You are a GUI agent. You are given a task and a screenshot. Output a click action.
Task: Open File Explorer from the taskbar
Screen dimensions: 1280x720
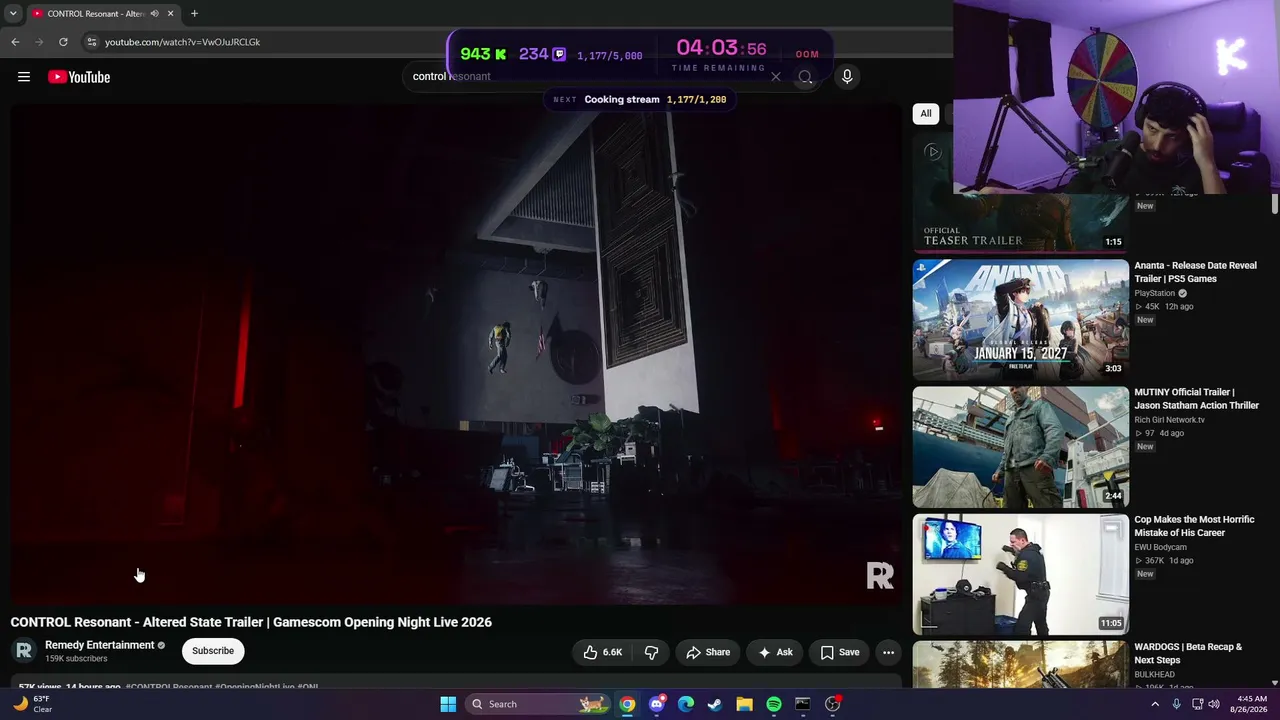[x=744, y=704]
